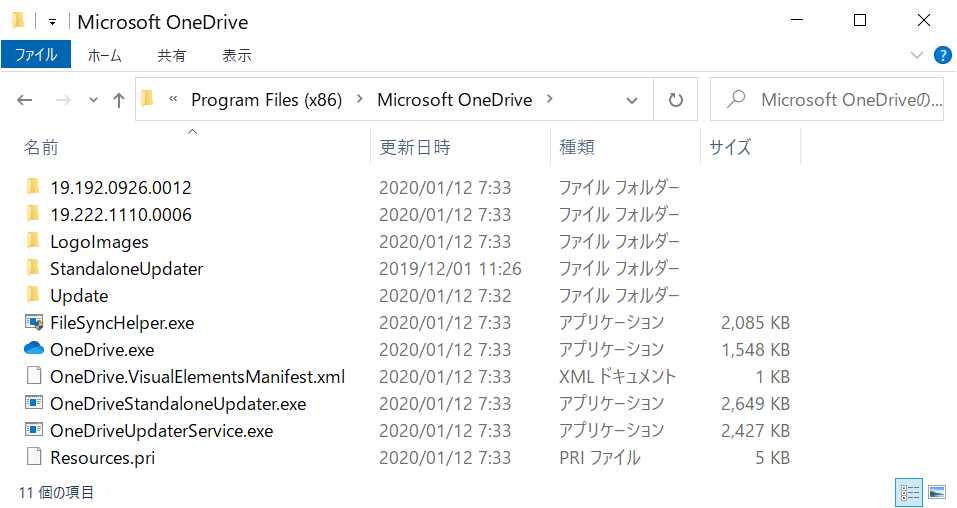Navigate to Program Files (x86) breadcrumb
Viewport: 957px width, 508px height.
click(x=267, y=100)
